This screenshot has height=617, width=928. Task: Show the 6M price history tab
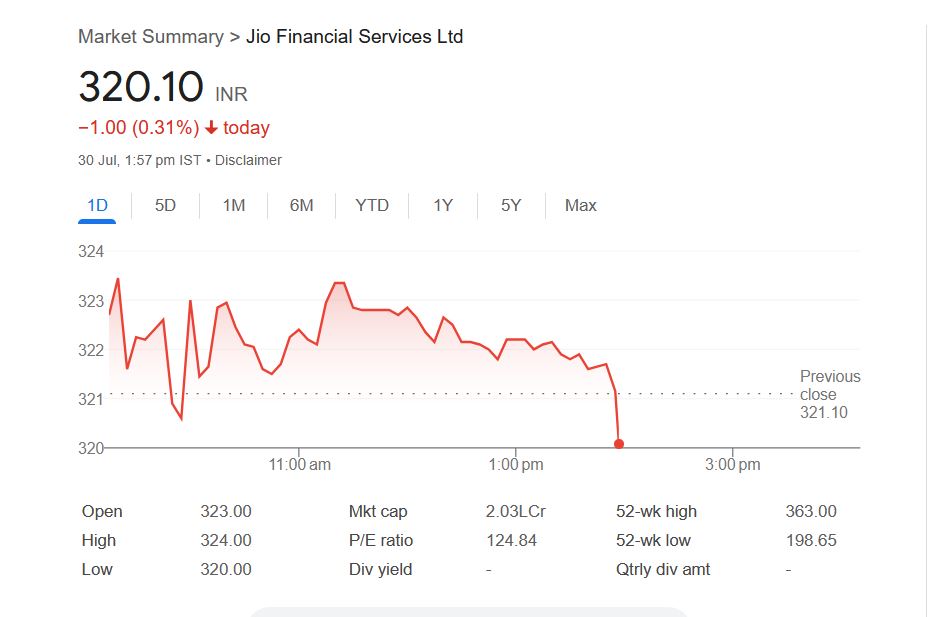click(x=301, y=205)
